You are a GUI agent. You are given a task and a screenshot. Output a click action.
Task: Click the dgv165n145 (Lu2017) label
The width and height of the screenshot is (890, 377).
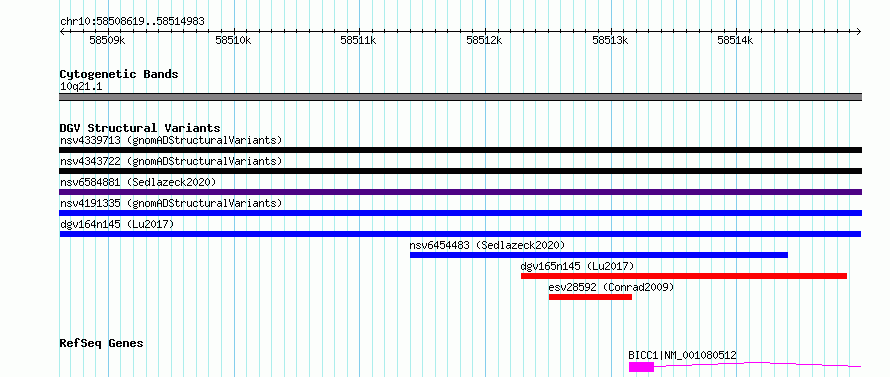(577, 266)
